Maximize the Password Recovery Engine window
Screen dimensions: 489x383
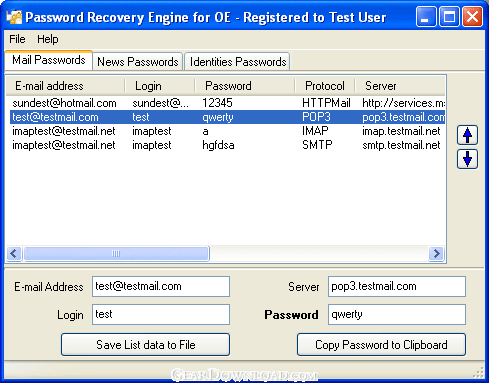point(449,16)
